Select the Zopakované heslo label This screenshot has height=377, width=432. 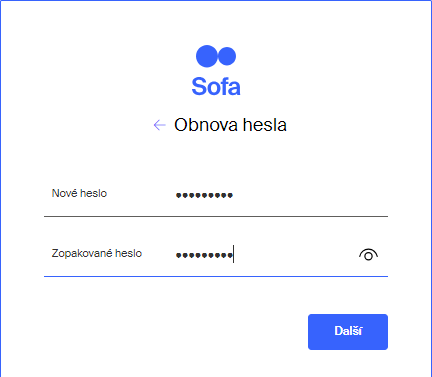[97, 253]
